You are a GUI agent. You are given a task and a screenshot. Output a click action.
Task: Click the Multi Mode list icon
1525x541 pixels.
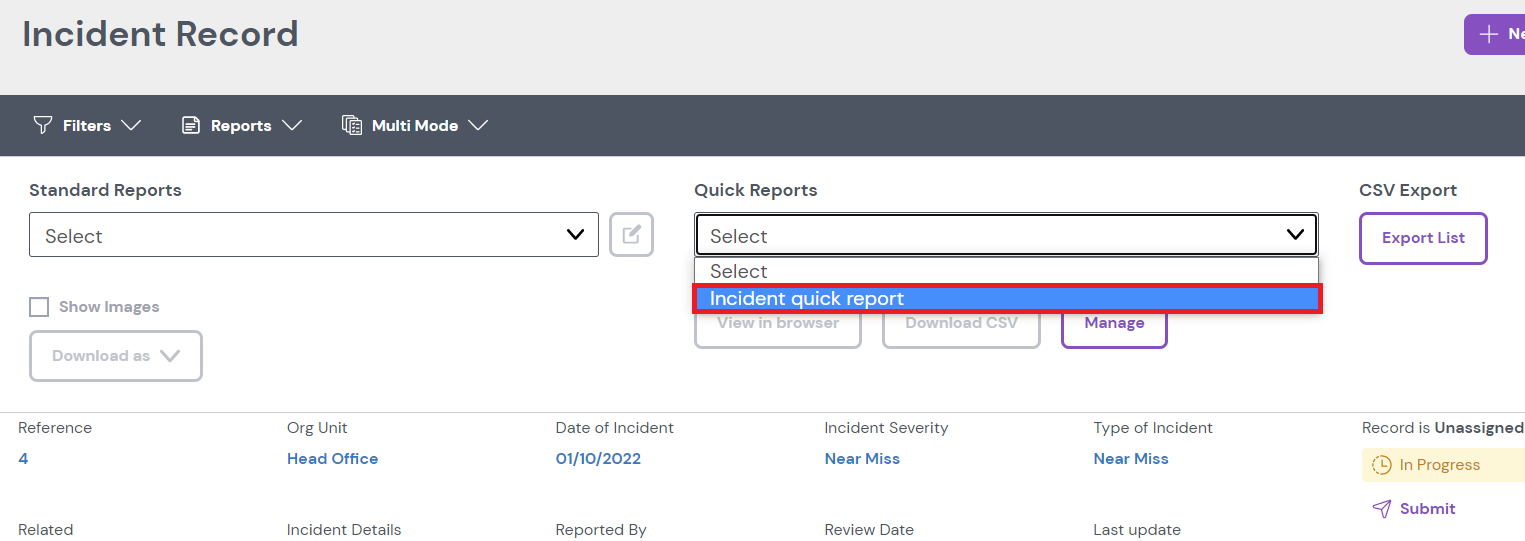pos(352,125)
